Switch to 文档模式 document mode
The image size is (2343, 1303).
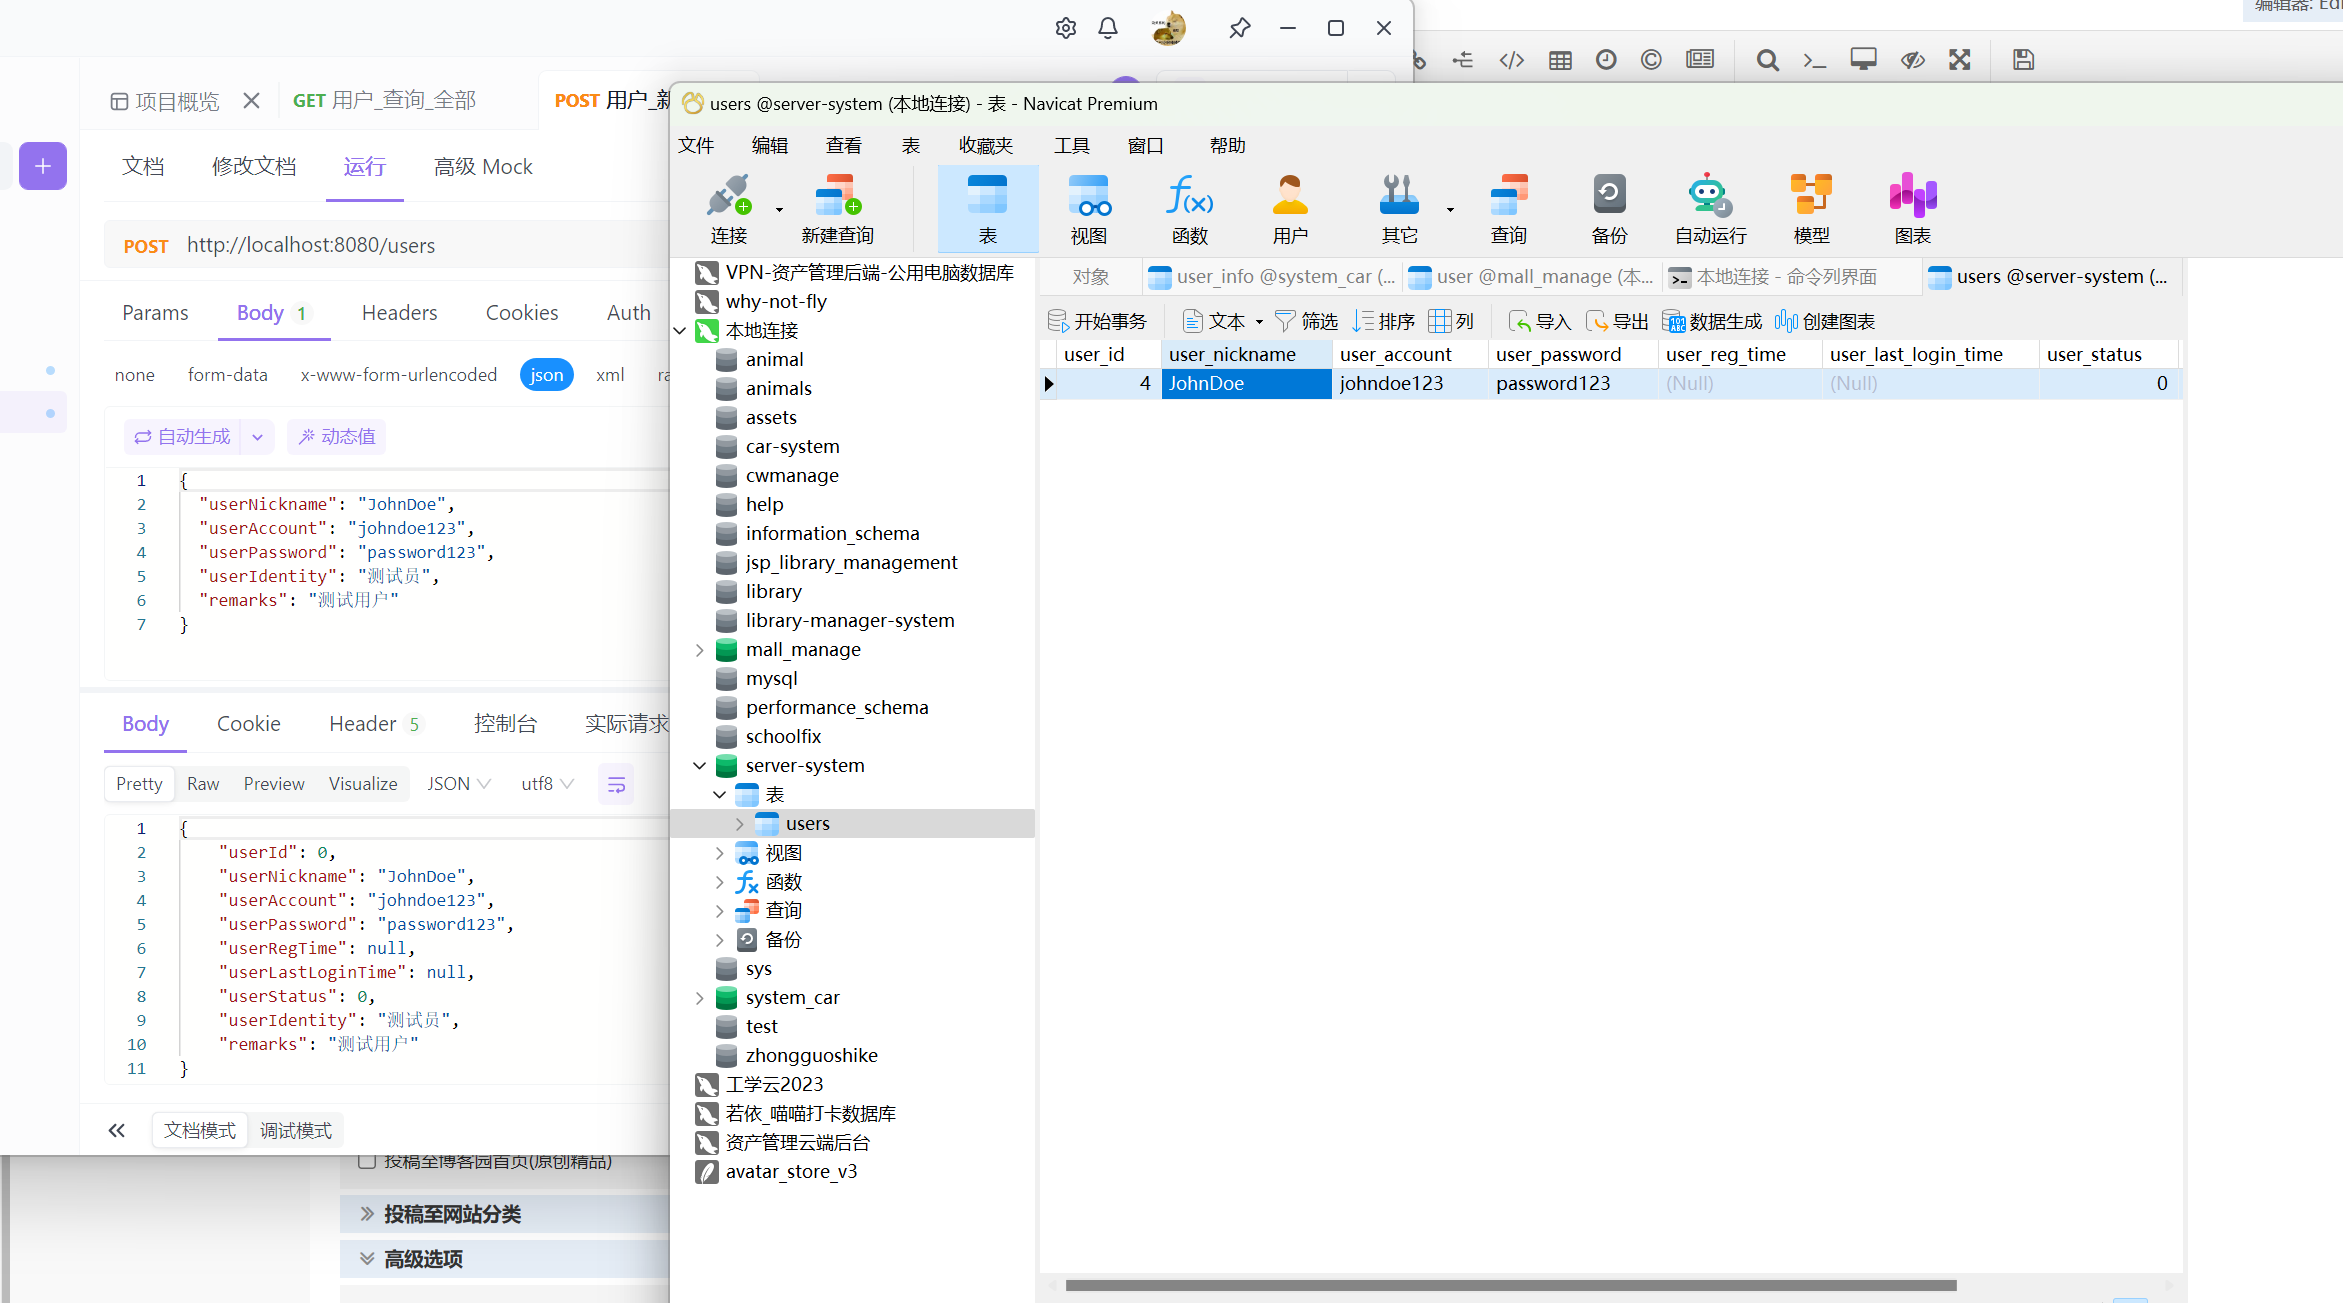[x=199, y=1131]
